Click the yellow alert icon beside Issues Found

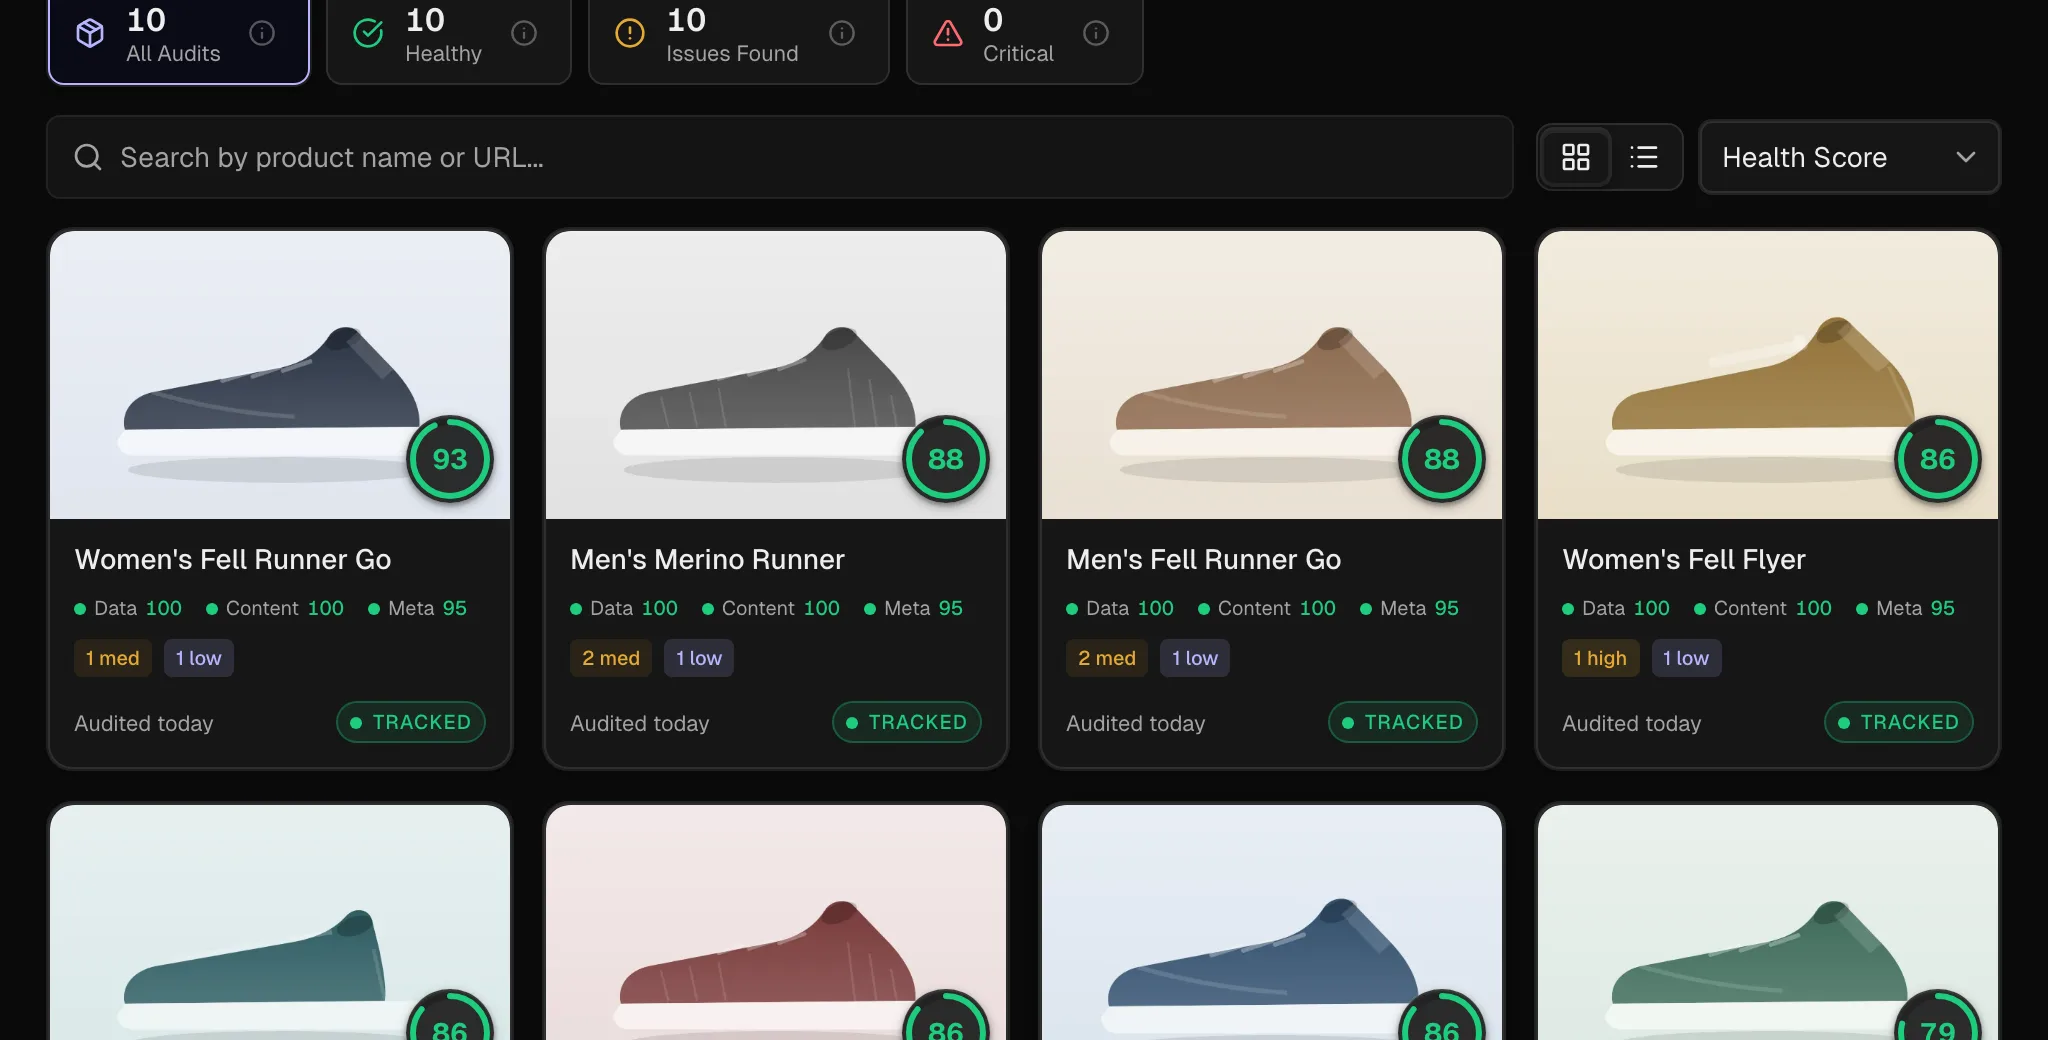pyautogui.click(x=630, y=33)
